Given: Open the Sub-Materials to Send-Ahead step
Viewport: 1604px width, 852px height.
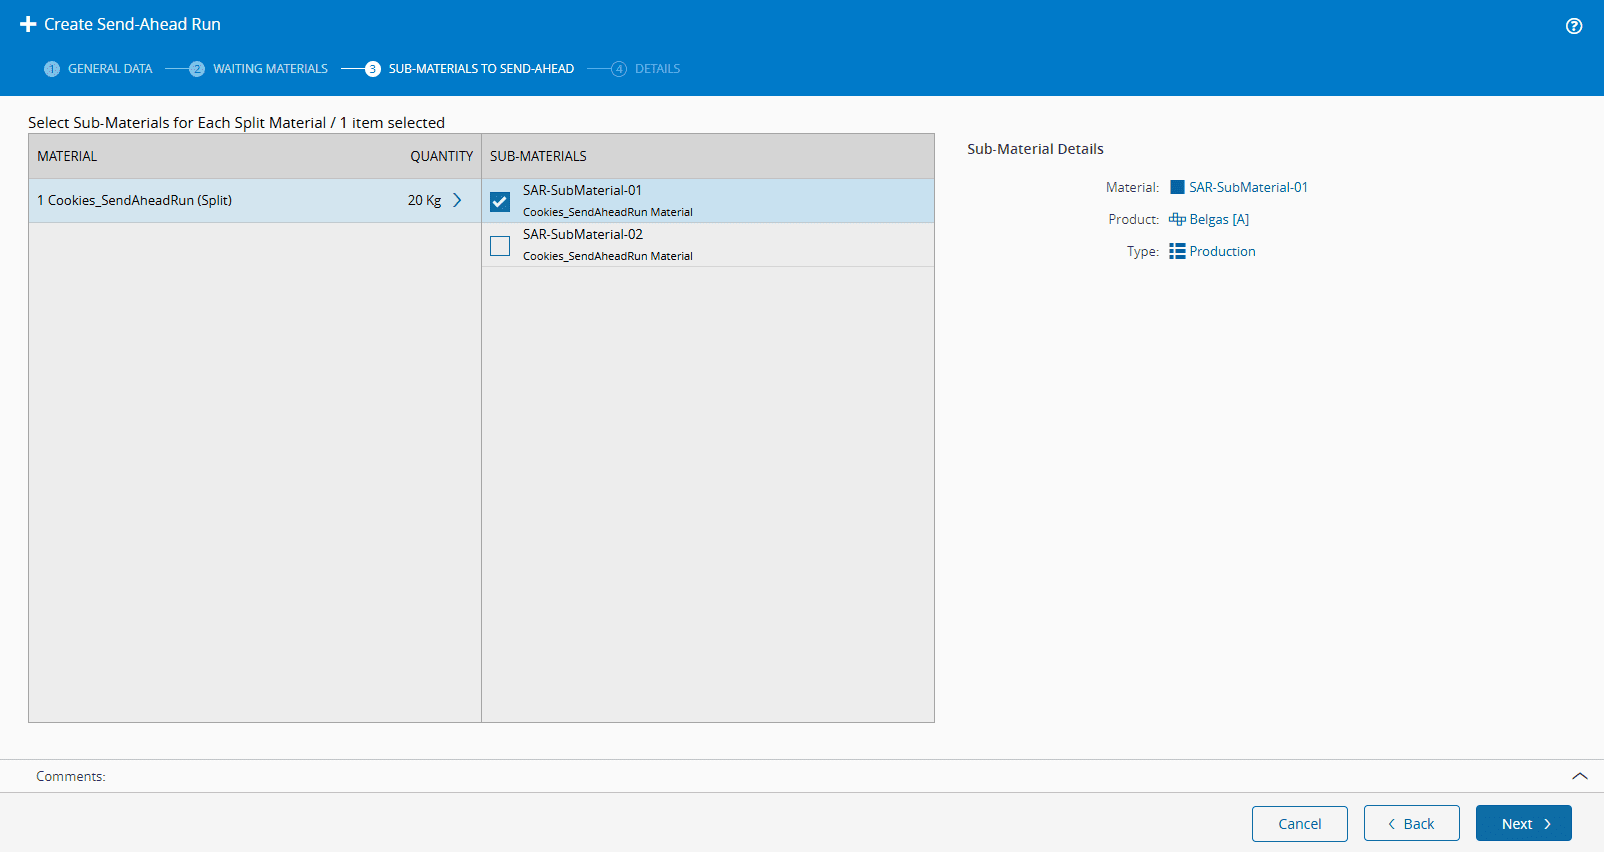Looking at the screenshot, I should click(481, 69).
